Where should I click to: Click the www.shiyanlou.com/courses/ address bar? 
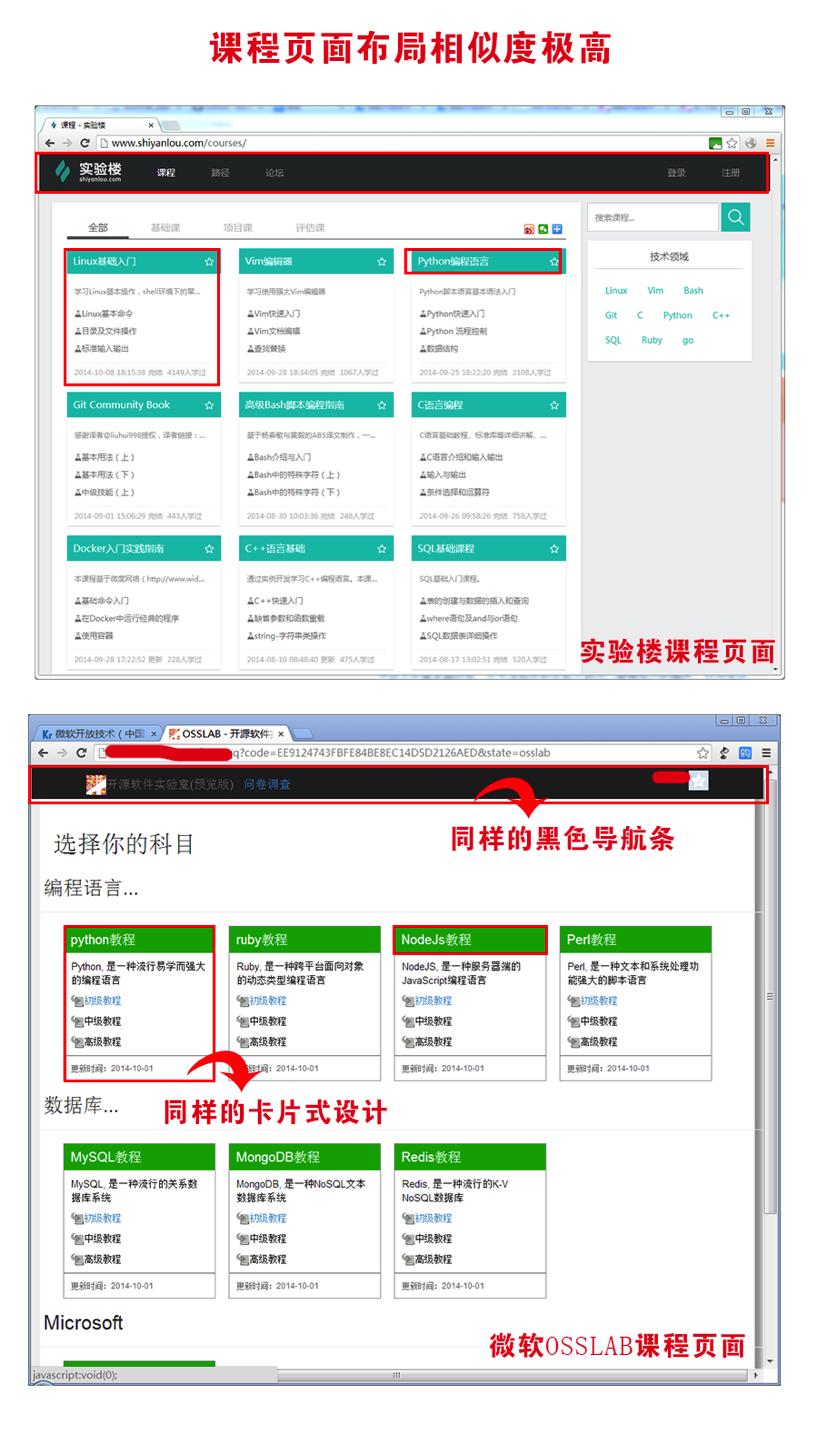(400, 143)
